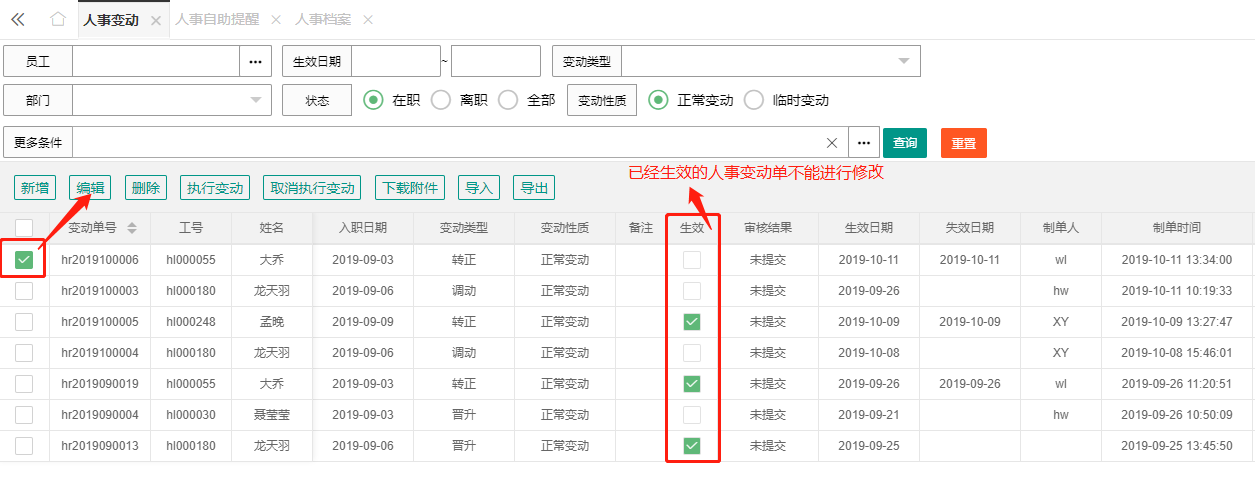The width and height of the screenshot is (1255, 486).
Task: Expand the 变动类型 dropdown
Action: (904, 61)
